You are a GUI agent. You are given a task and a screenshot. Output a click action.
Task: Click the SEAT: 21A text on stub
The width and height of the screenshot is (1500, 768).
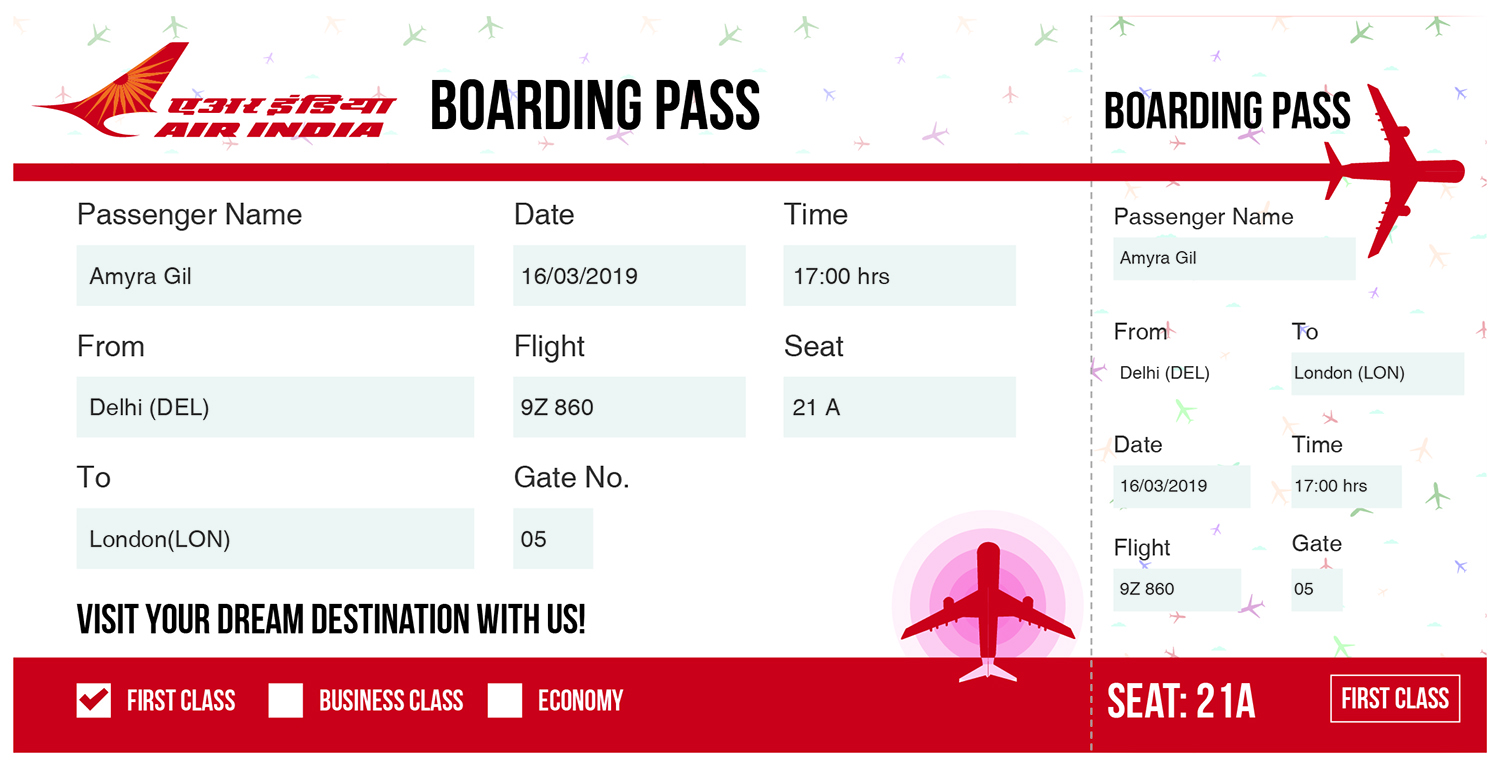(x=1181, y=702)
